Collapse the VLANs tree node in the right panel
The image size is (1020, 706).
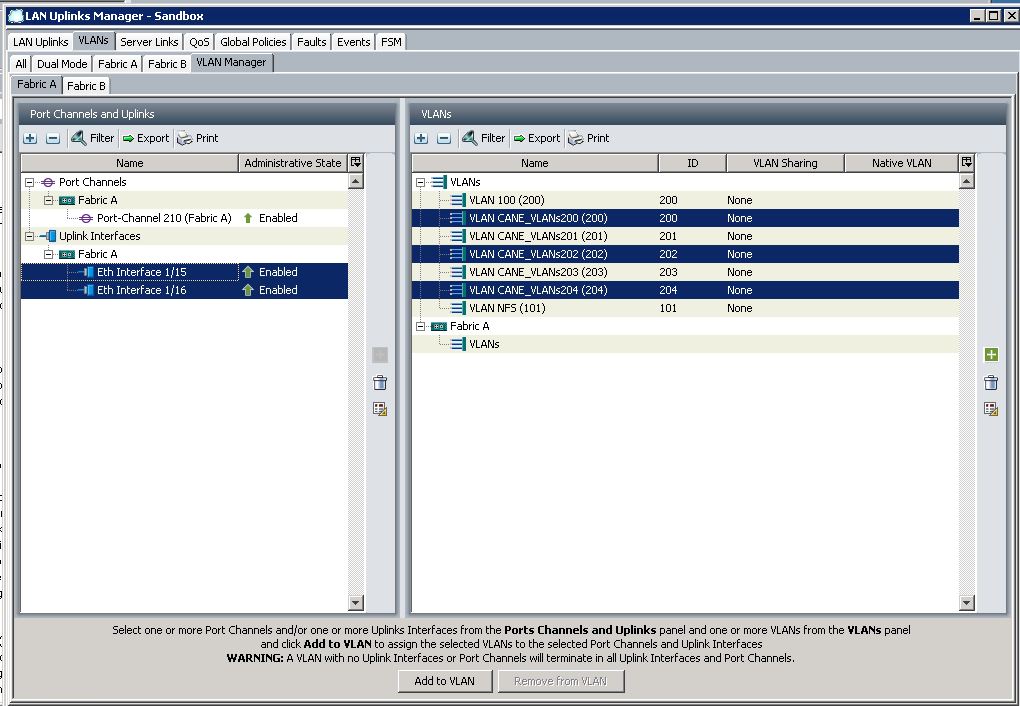420,181
